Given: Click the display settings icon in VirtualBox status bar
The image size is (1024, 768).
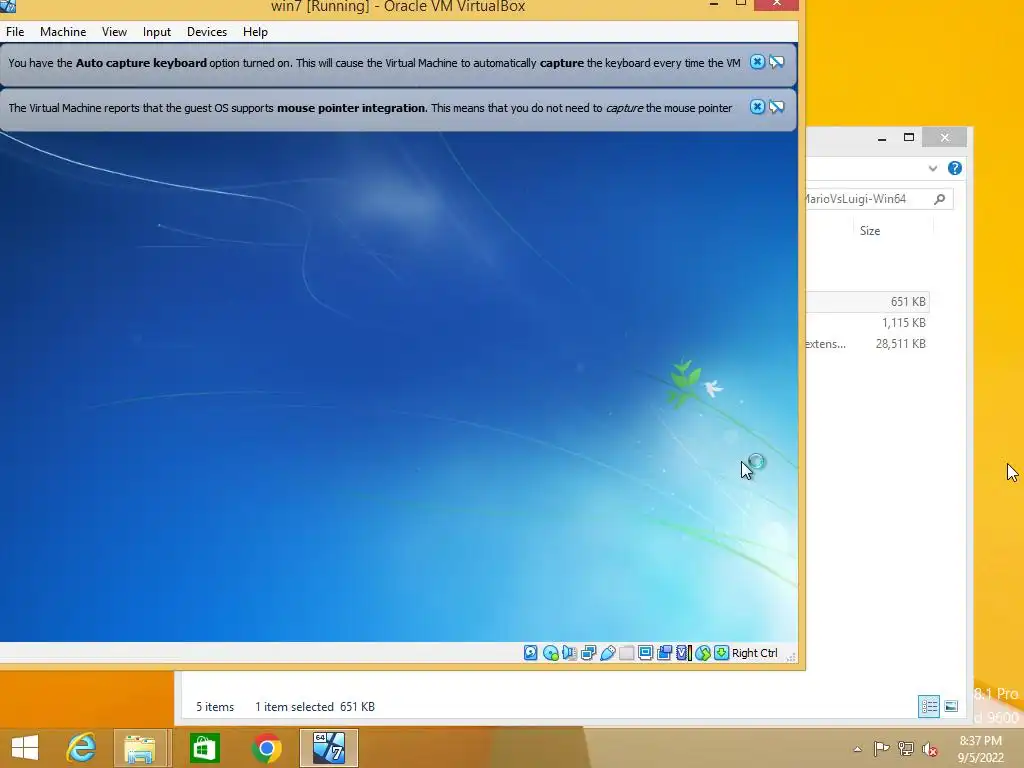Looking at the screenshot, I should [x=645, y=652].
